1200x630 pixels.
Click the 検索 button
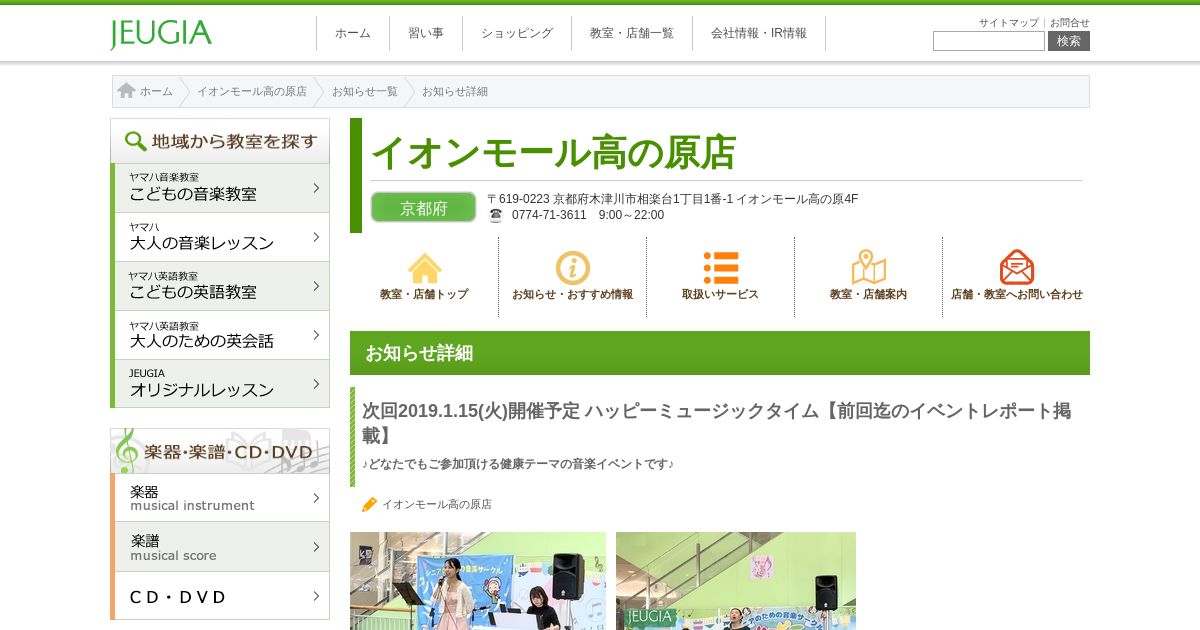(x=1069, y=41)
